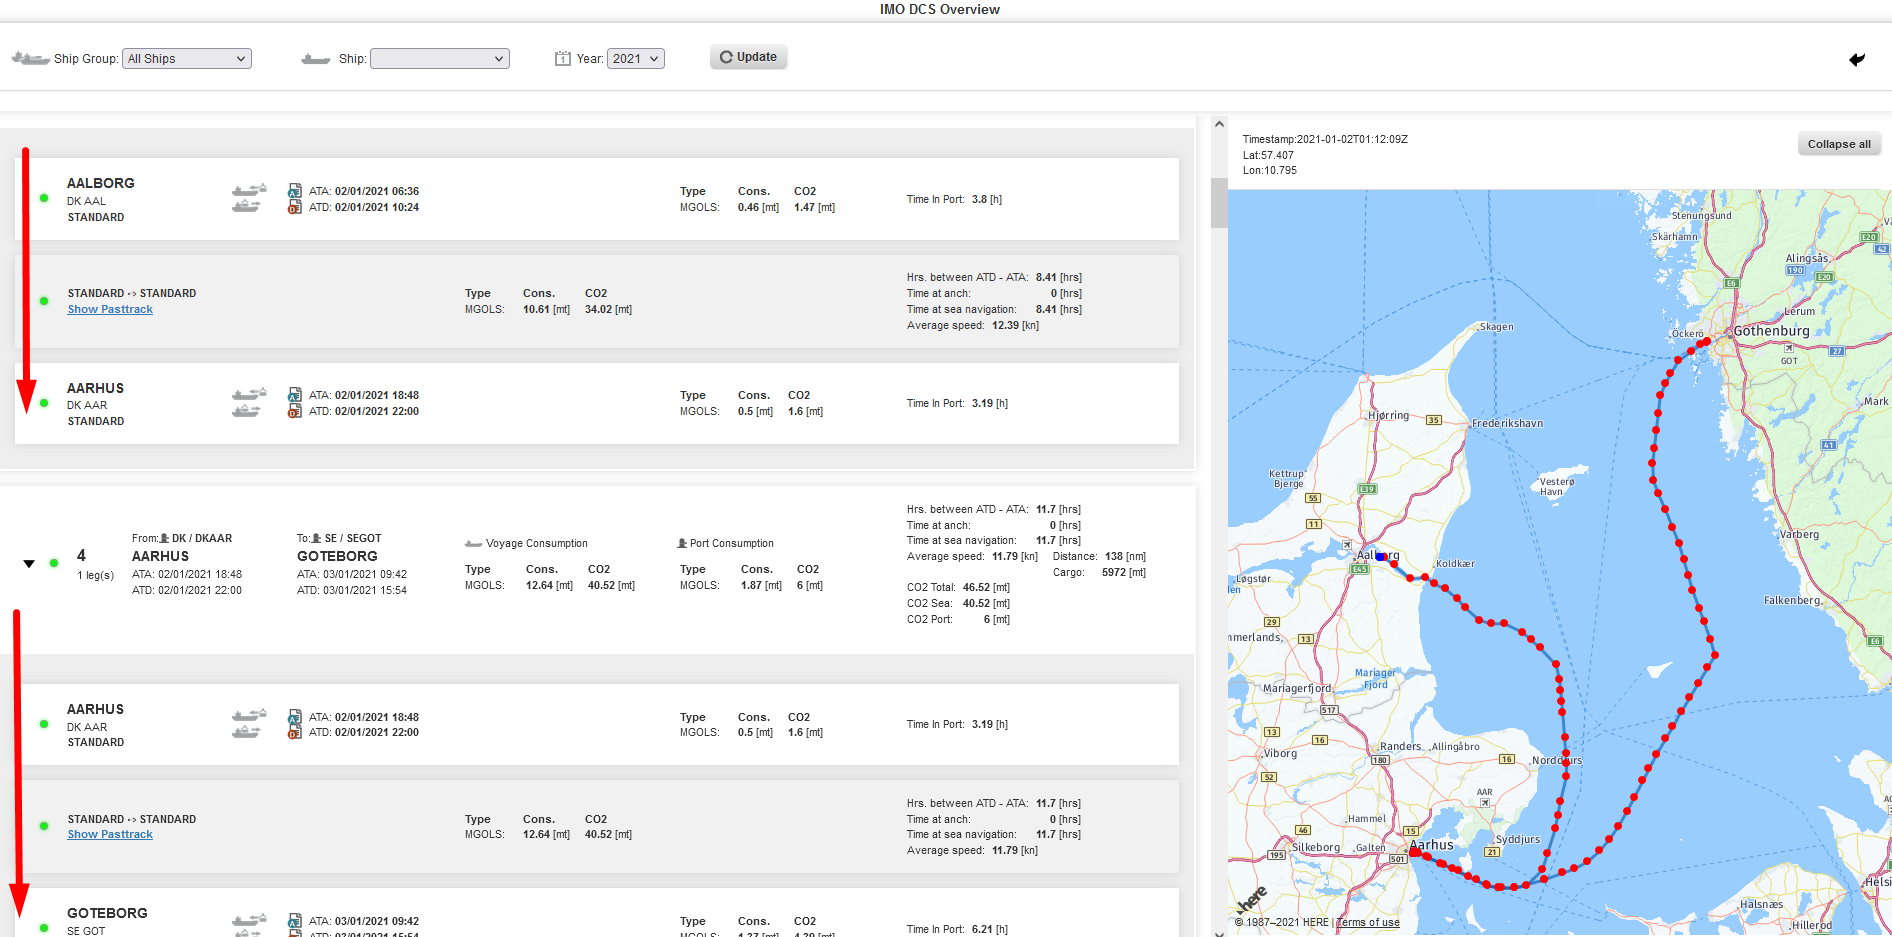The width and height of the screenshot is (1892, 937).
Task: Click the ship group icon in header
Action: [x=30, y=59]
